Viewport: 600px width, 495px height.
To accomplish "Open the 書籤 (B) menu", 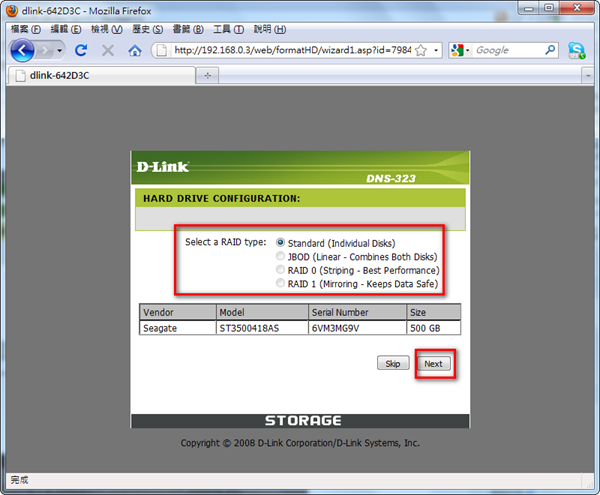I will tap(188, 29).
